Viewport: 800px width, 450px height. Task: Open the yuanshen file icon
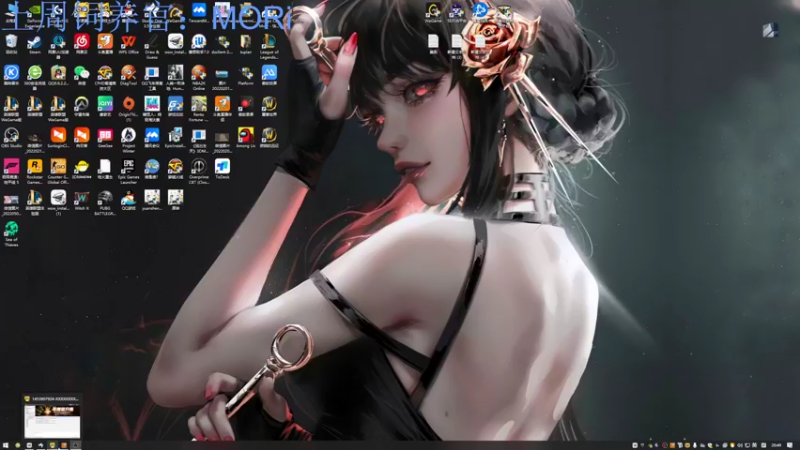(152, 199)
